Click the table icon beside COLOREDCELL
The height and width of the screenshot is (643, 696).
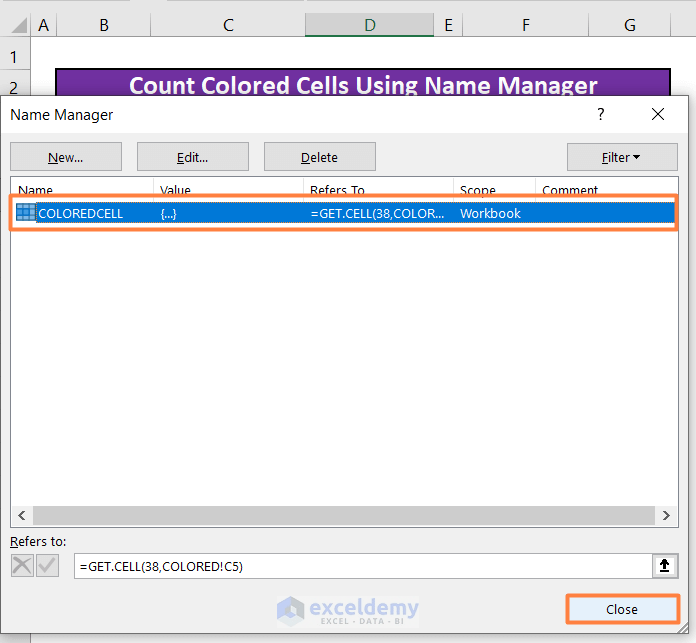pyautogui.click(x=26, y=213)
